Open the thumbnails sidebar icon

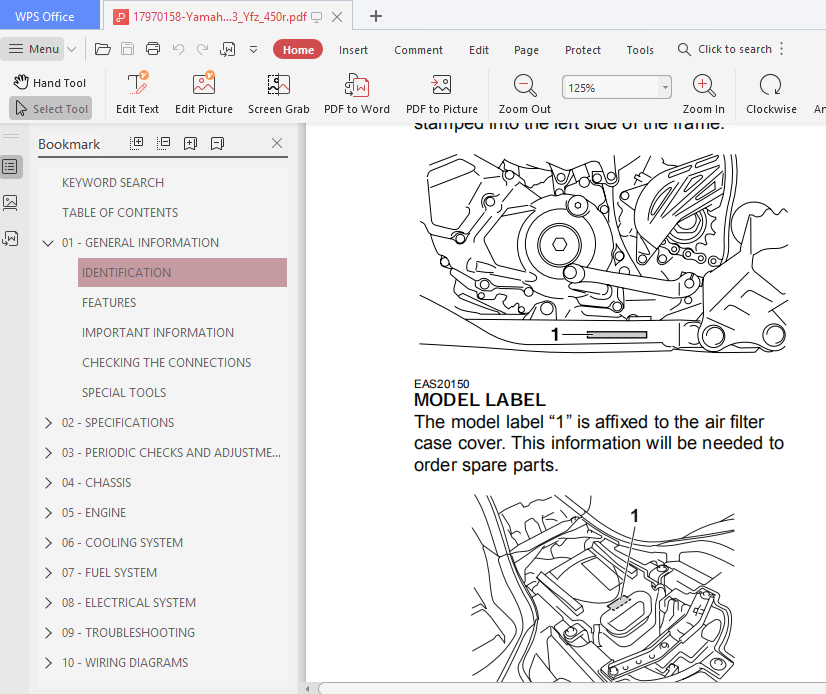click(x=10, y=202)
